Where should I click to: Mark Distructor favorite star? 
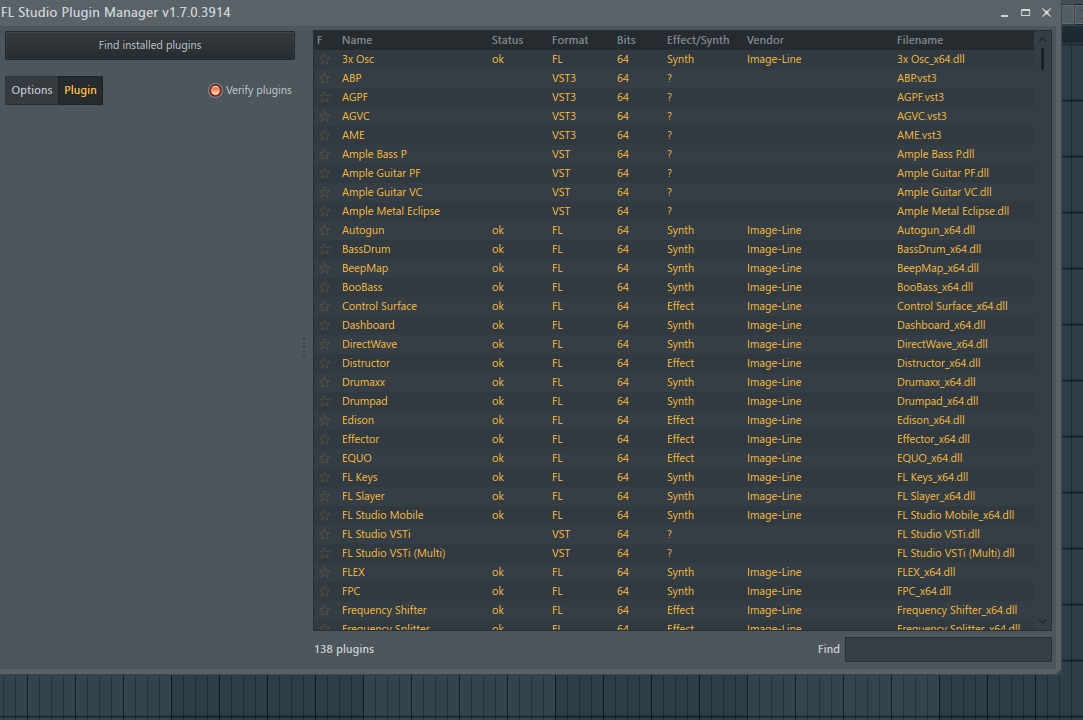coord(324,363)
